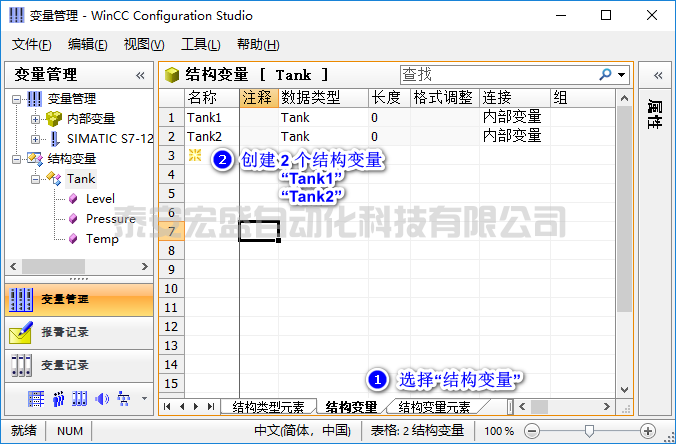
Task: Select the Pressure structure element in tree
Action: tap(110, 219)
